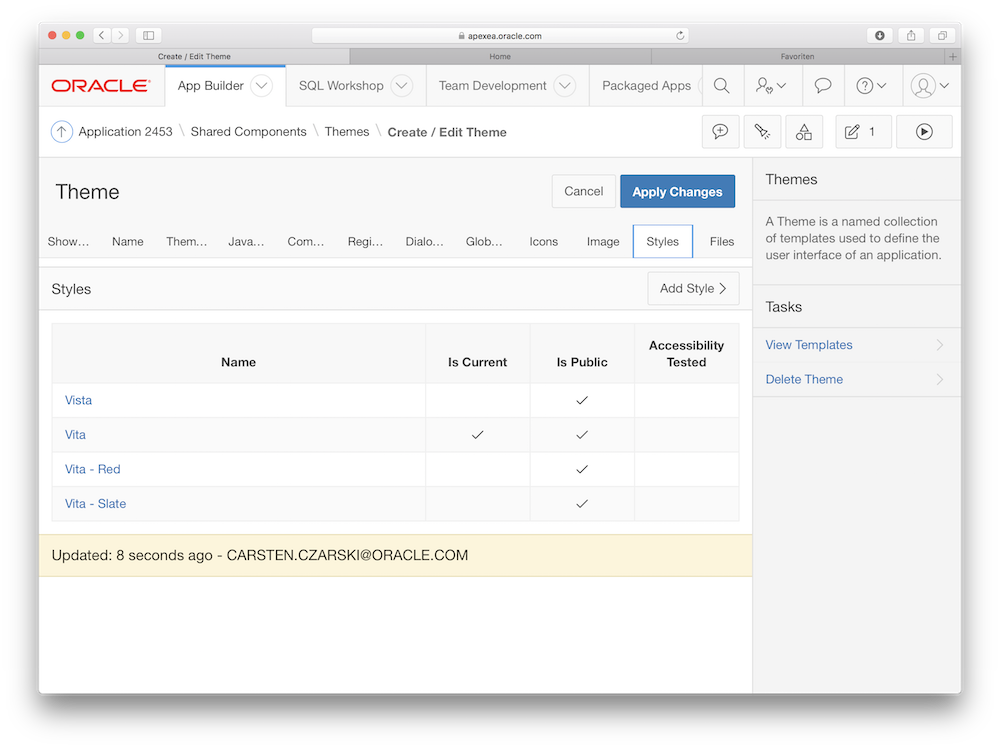Click the search magnifier icon
The height and width of the screenshot is (749, 1000).
(x=721, y=86)
